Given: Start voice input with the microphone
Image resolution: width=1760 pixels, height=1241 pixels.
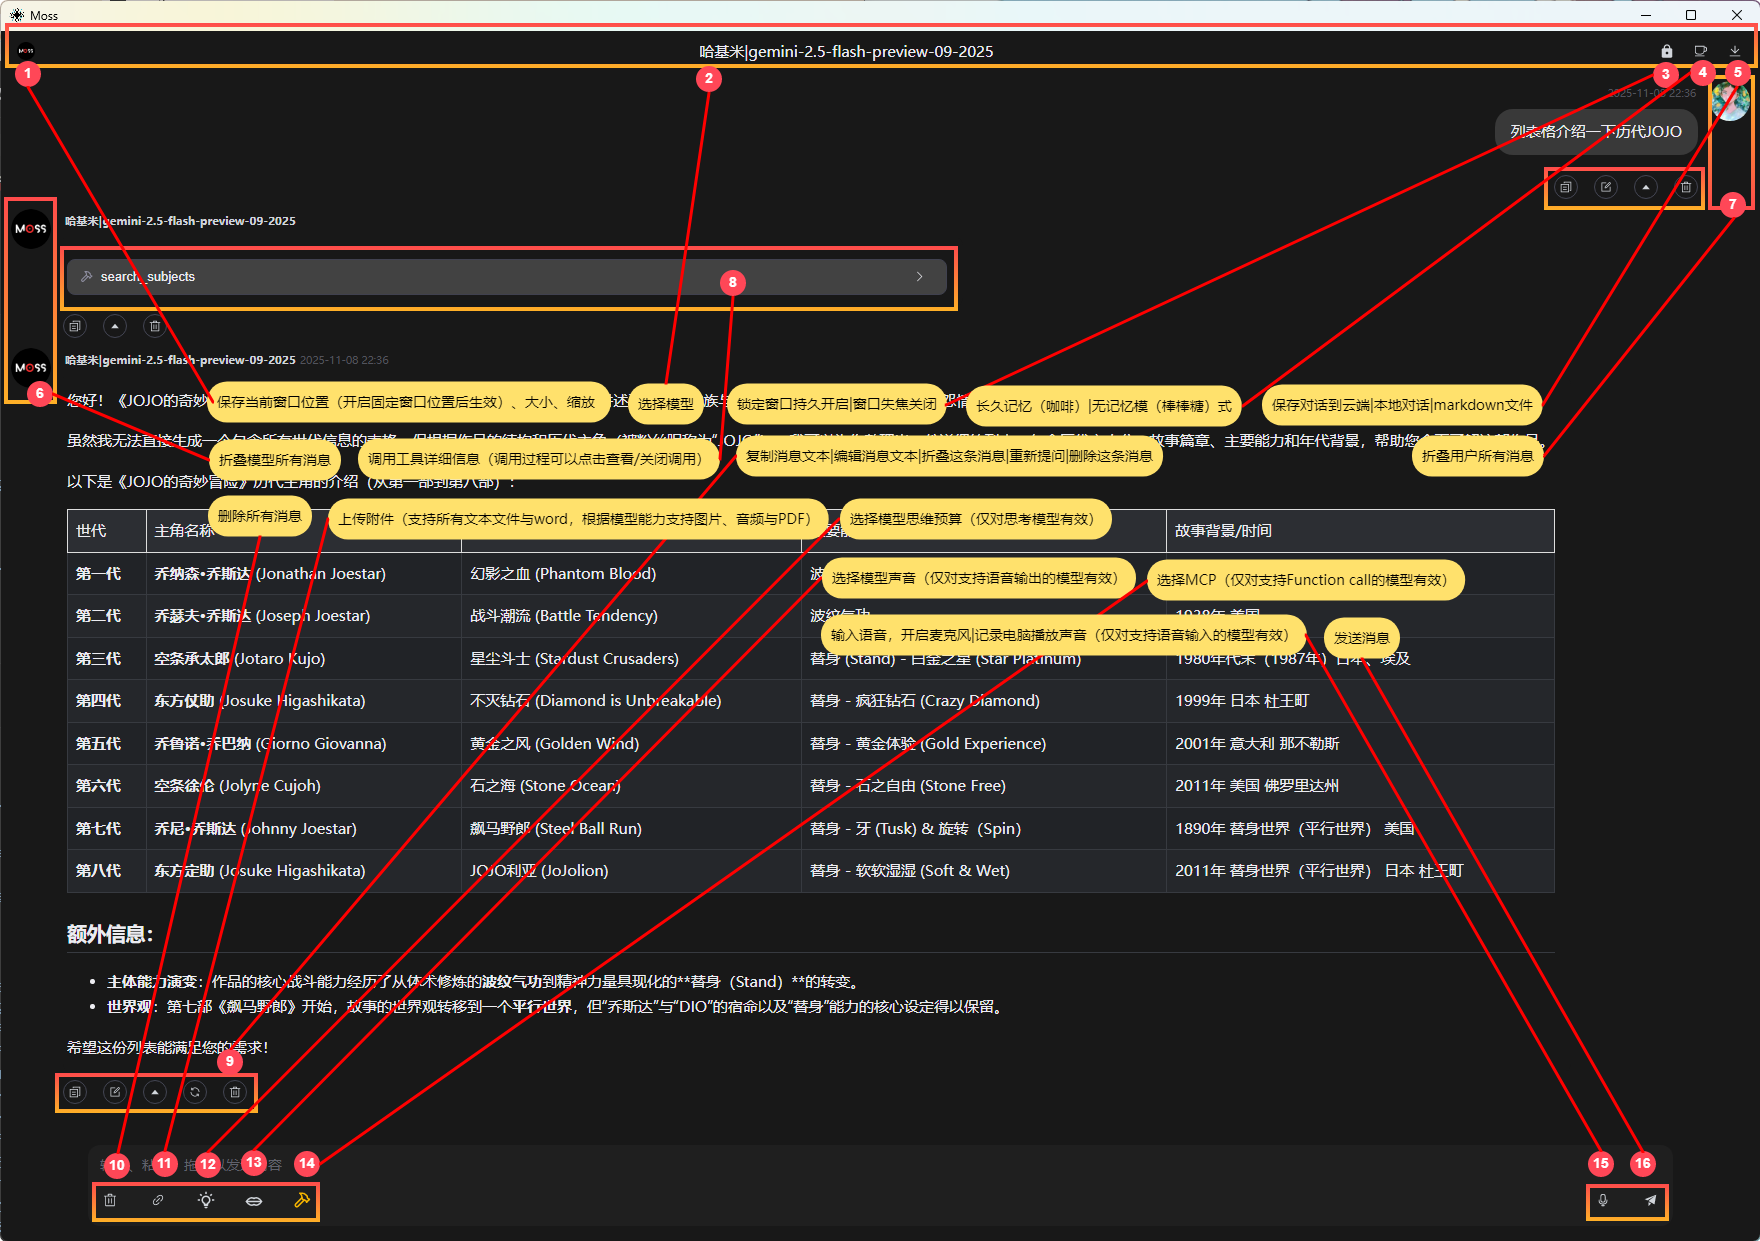Looking at the screenshot, I should 1603,1200.
